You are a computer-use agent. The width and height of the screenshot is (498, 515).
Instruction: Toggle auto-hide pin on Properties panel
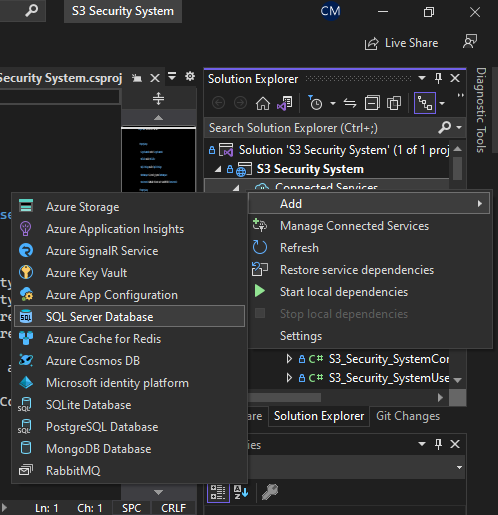point(438,444)
